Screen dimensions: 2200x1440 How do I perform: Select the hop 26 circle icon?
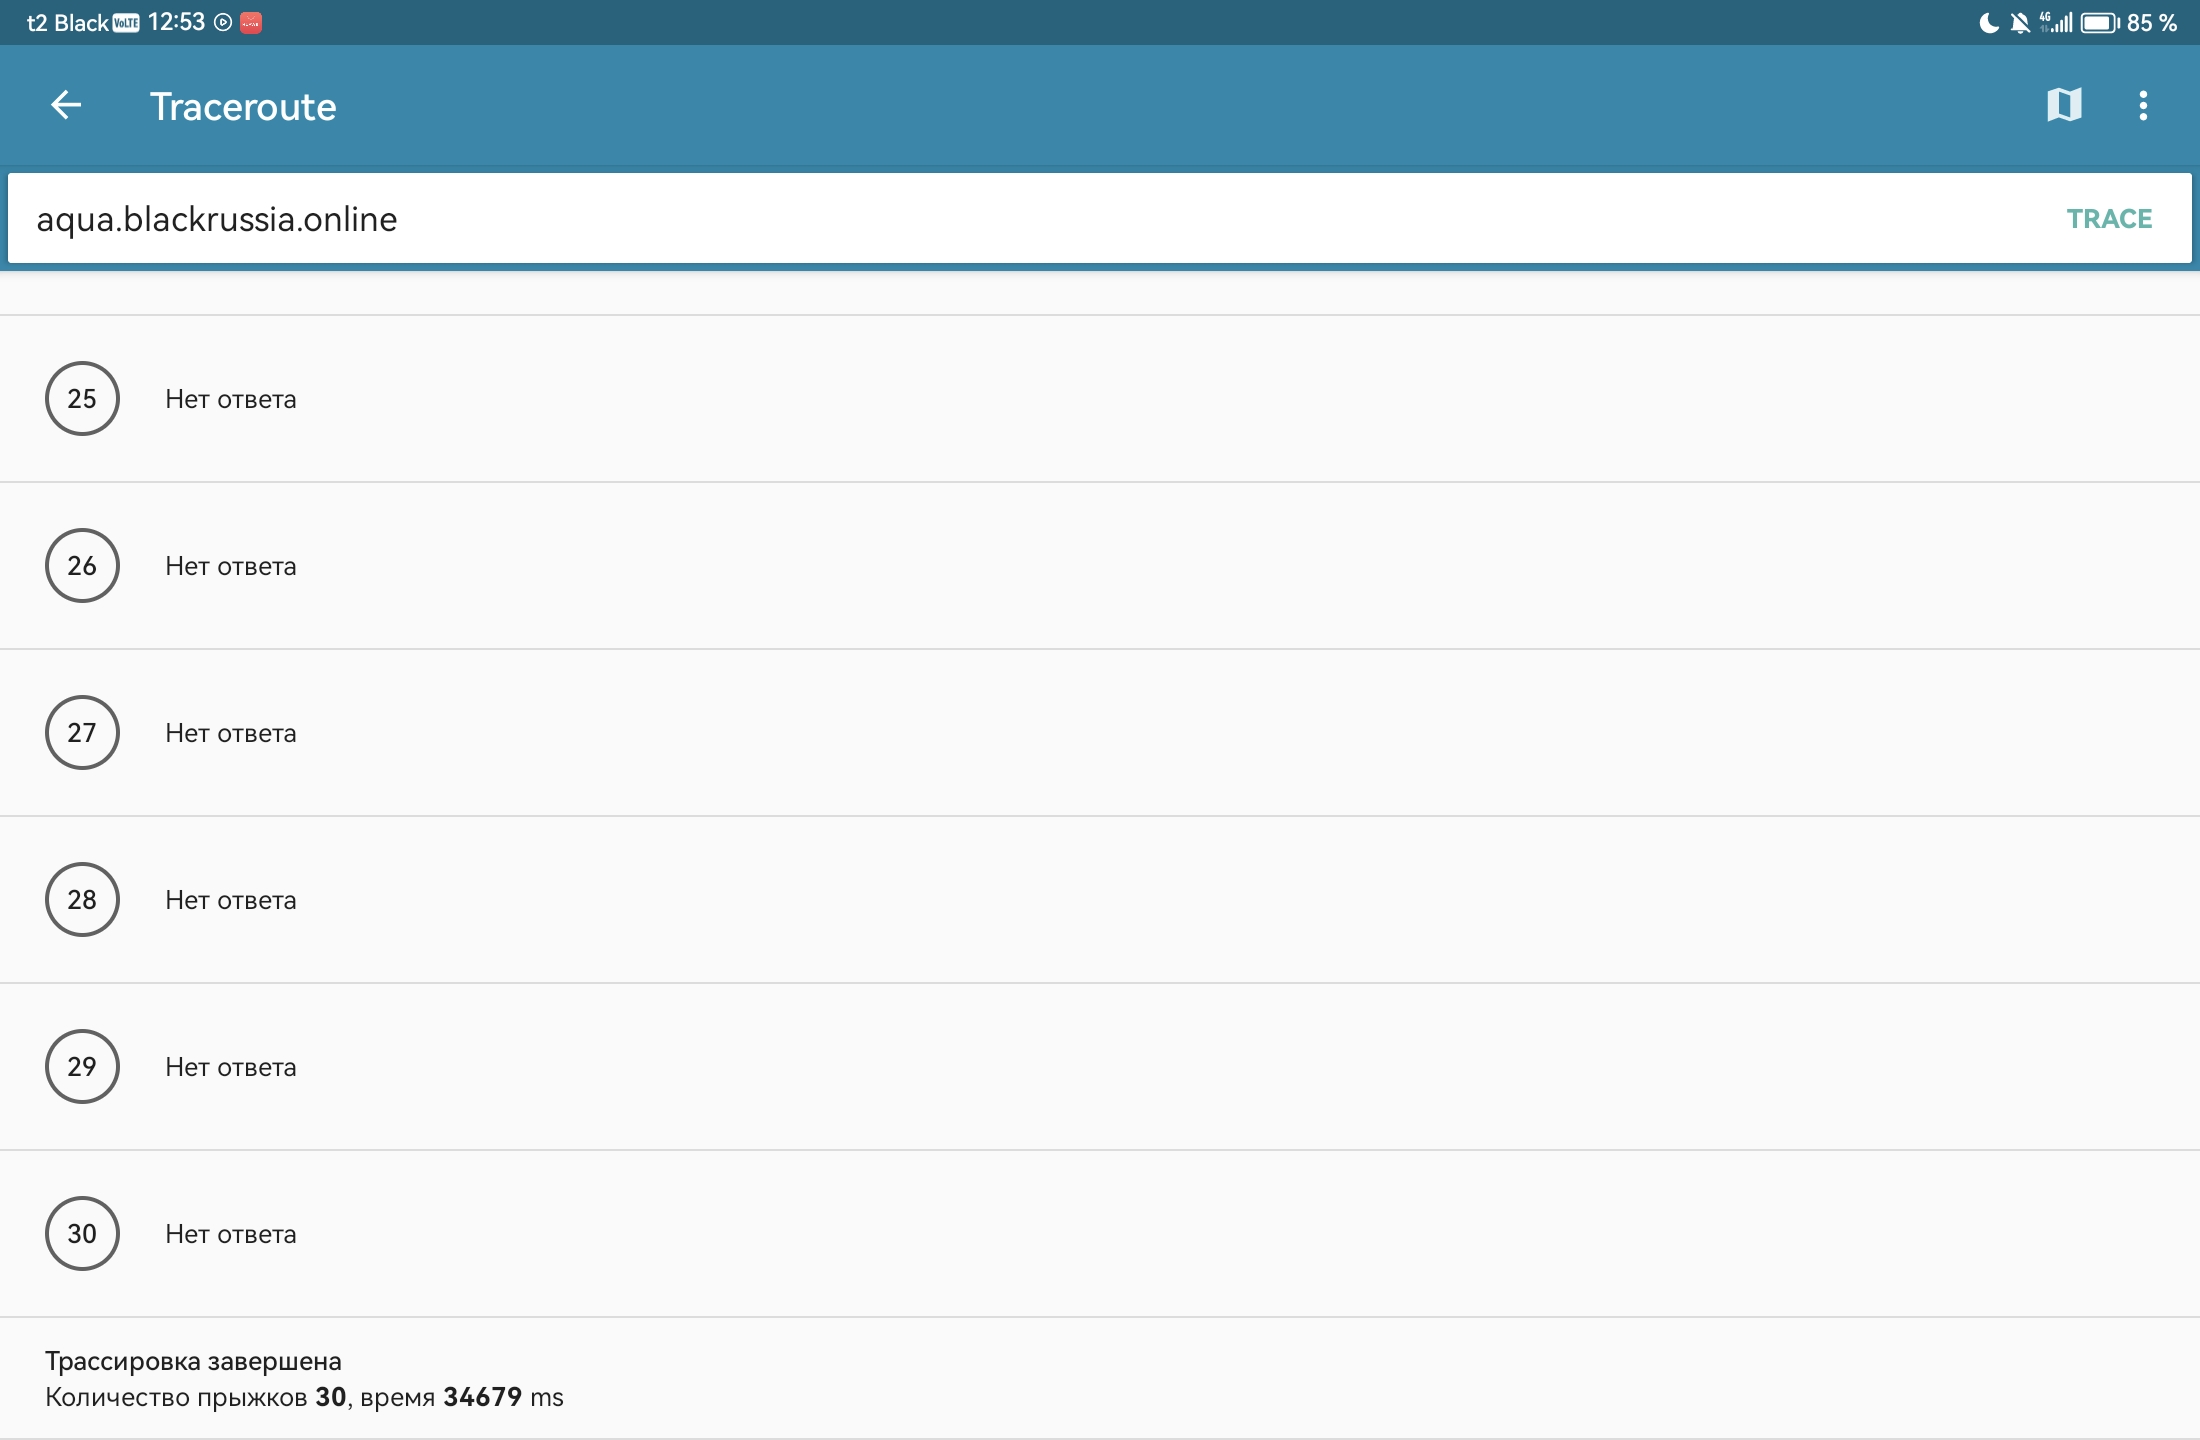coord(82,565)
